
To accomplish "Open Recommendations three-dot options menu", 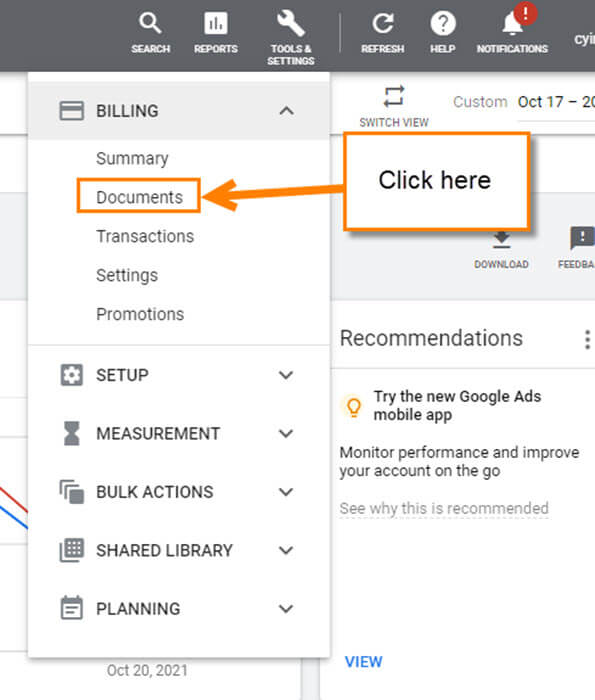I will [587, 340].
